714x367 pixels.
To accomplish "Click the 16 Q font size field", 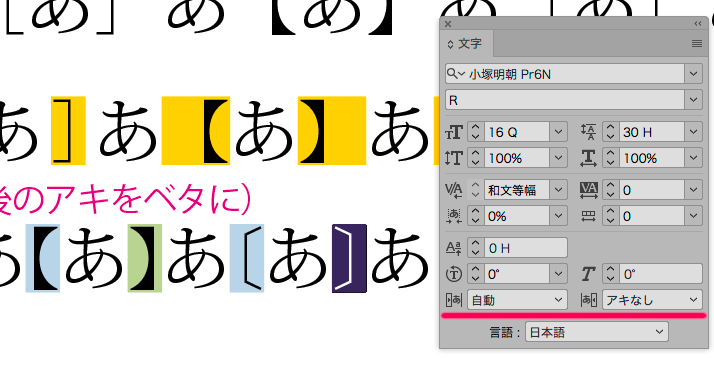I will pyautogui.click(x=517, y=132).
